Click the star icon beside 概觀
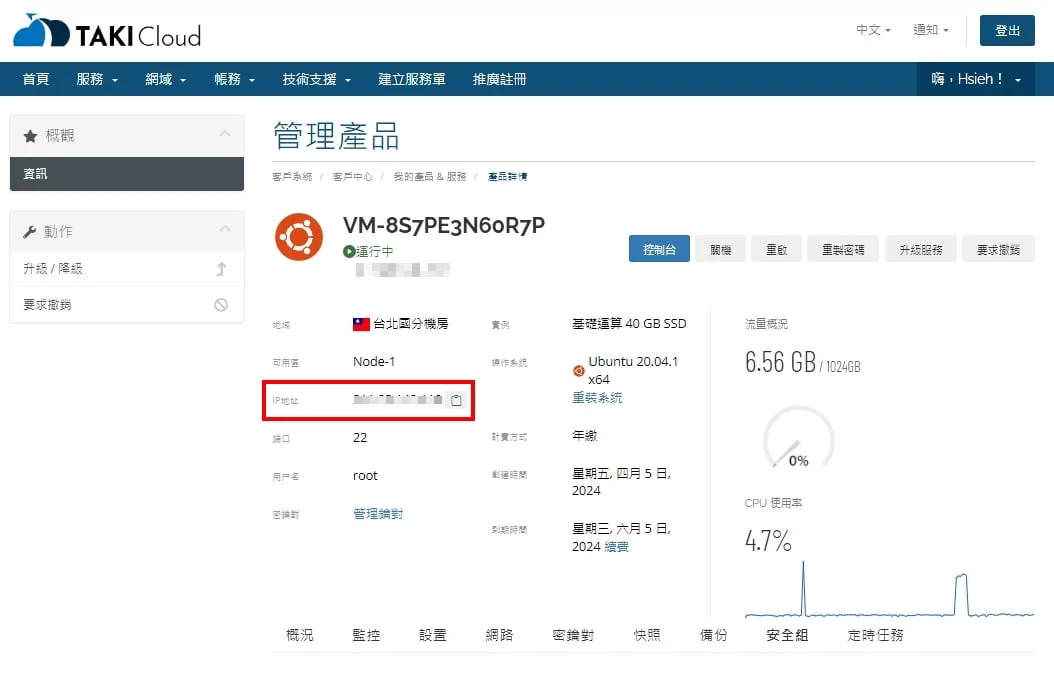The height and width of the screenshot is (674, 1054). coord(30,136)
